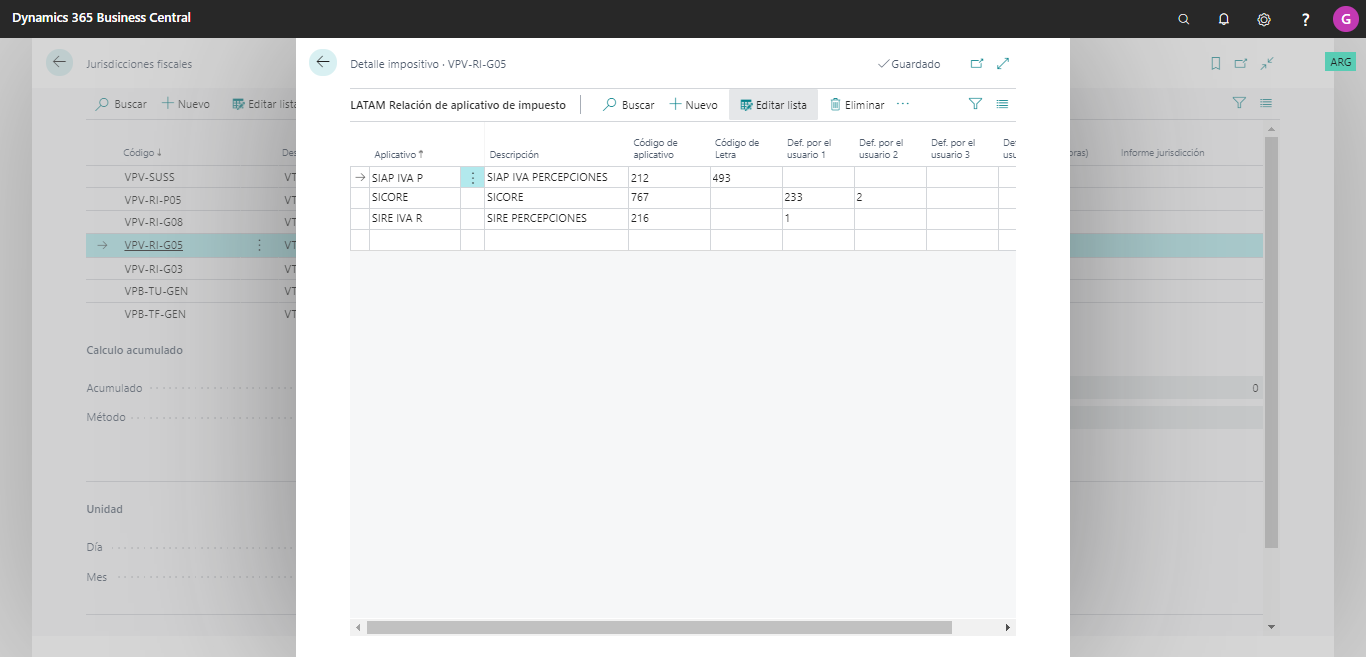Toggle filter icon on background page
The height and width of the screenshot is (657, 1366).
[1239, 103]
